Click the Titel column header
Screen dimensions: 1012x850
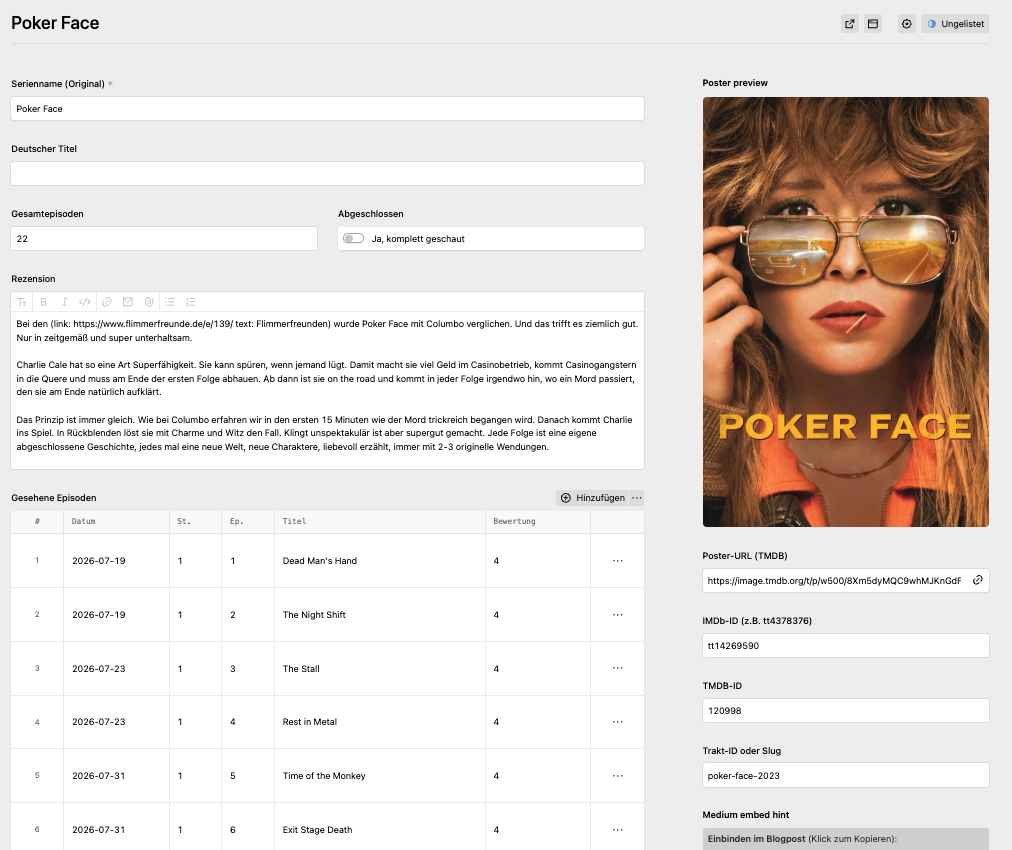tap(380, 521)
